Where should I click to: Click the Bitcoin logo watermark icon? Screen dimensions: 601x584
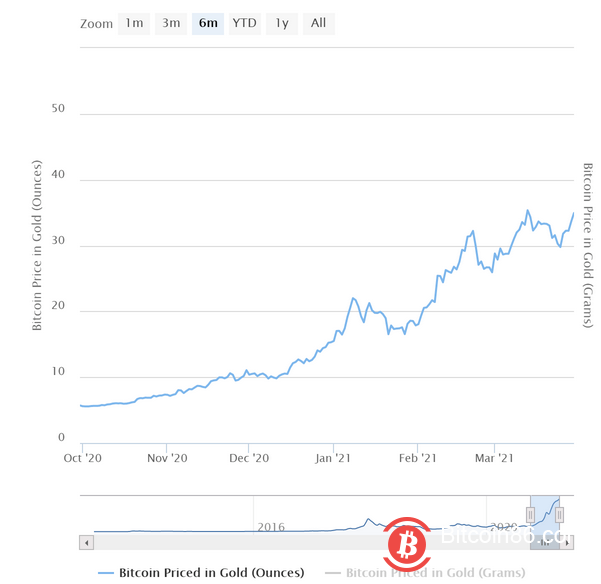click(404, 541)
